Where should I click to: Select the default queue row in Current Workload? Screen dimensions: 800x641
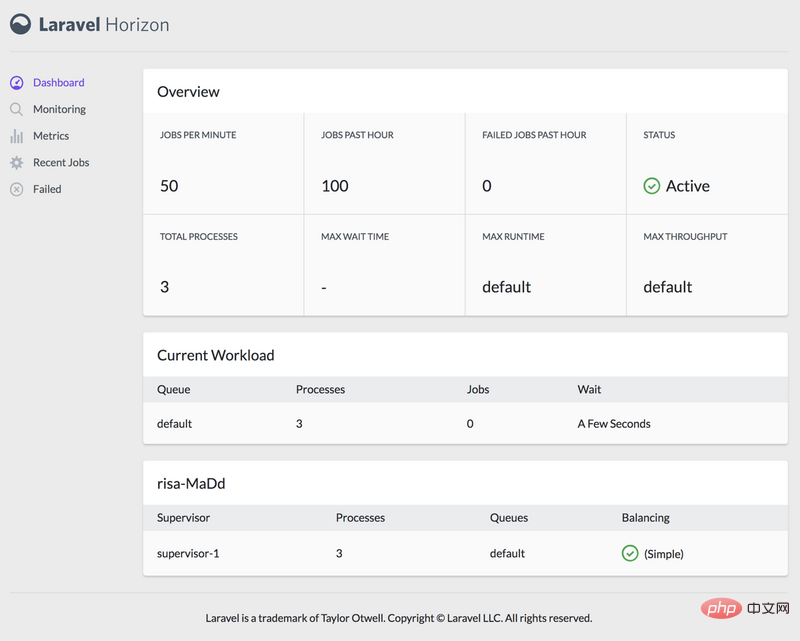(465, 424)
